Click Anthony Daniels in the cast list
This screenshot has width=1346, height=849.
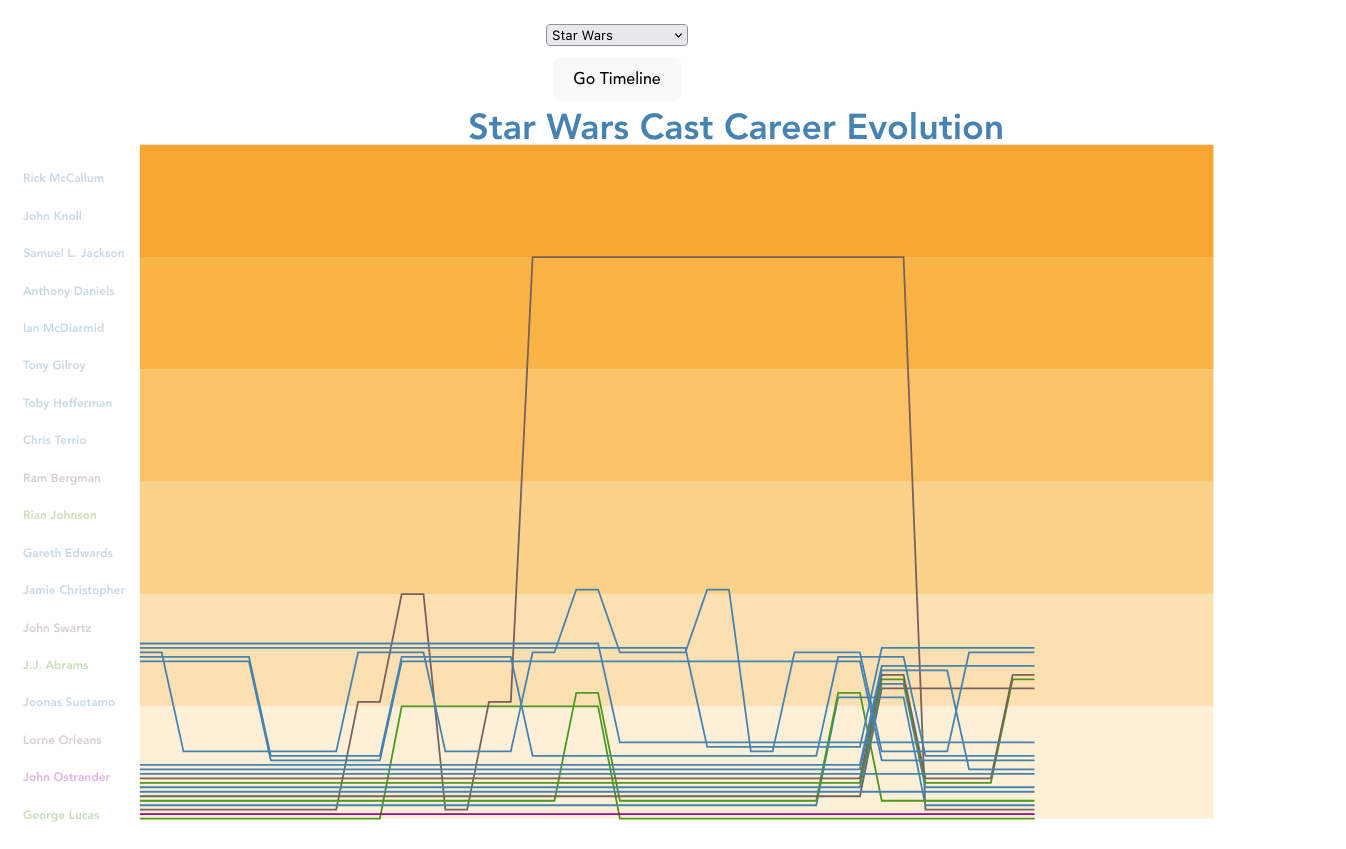click(69, 291)
